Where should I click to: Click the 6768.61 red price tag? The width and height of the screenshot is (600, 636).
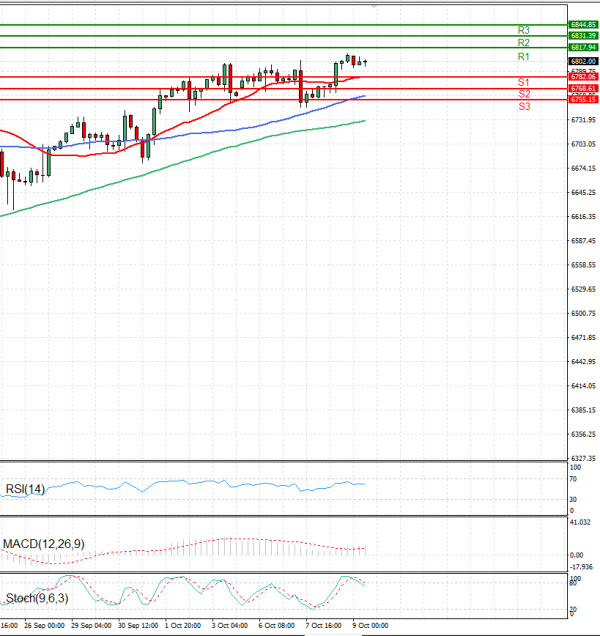(583, 89)
